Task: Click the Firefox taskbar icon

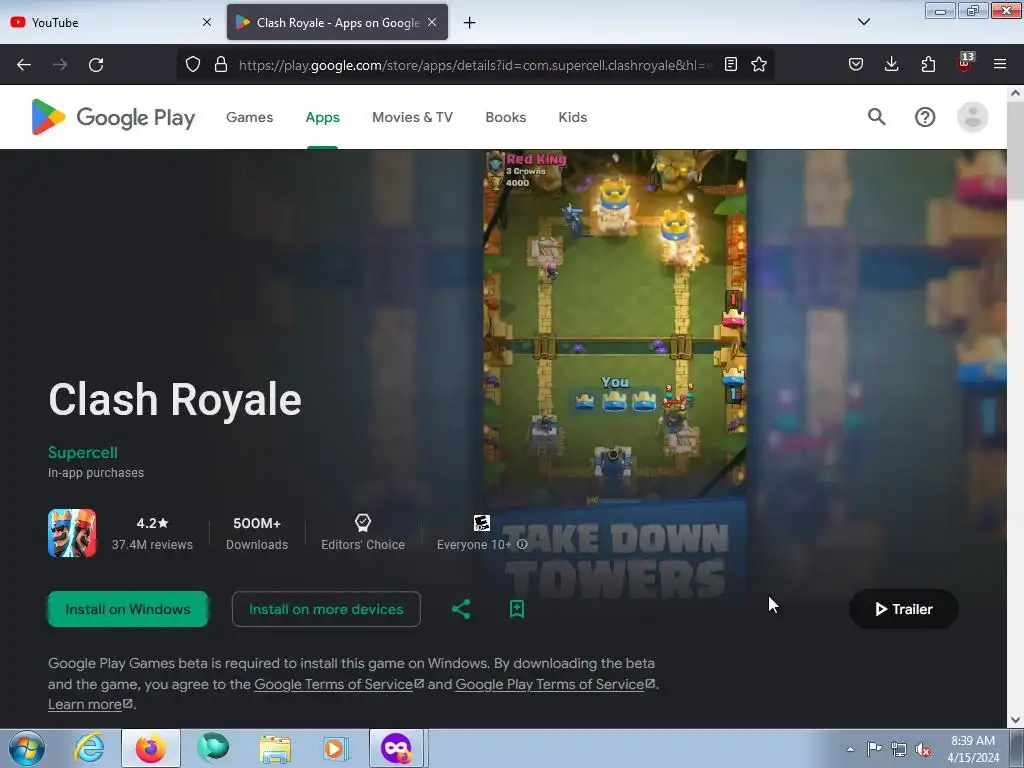Action: tap(151, 748)
